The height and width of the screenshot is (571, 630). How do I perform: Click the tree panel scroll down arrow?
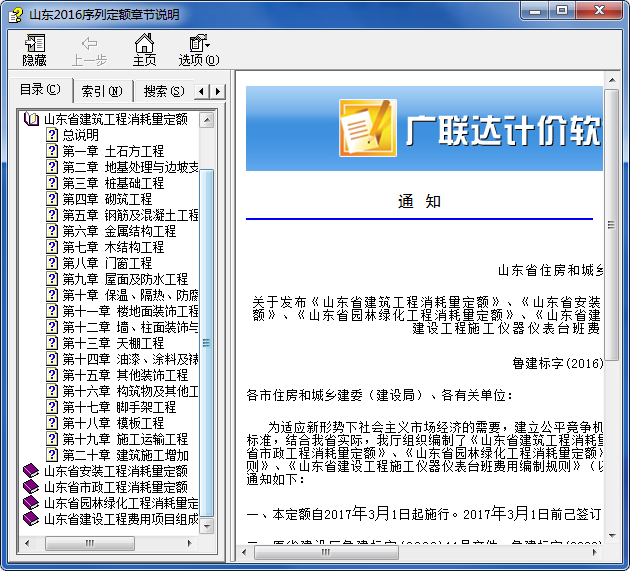point(207,526)
